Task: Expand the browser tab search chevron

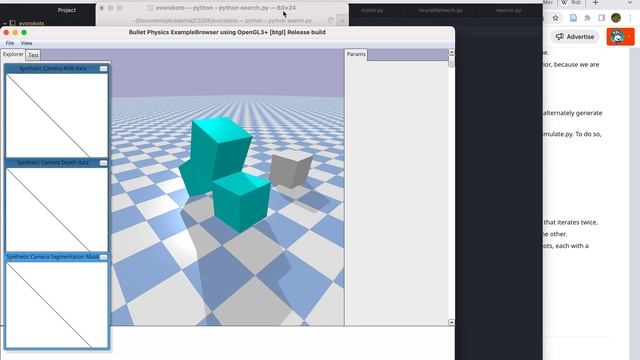Action: 631,3
